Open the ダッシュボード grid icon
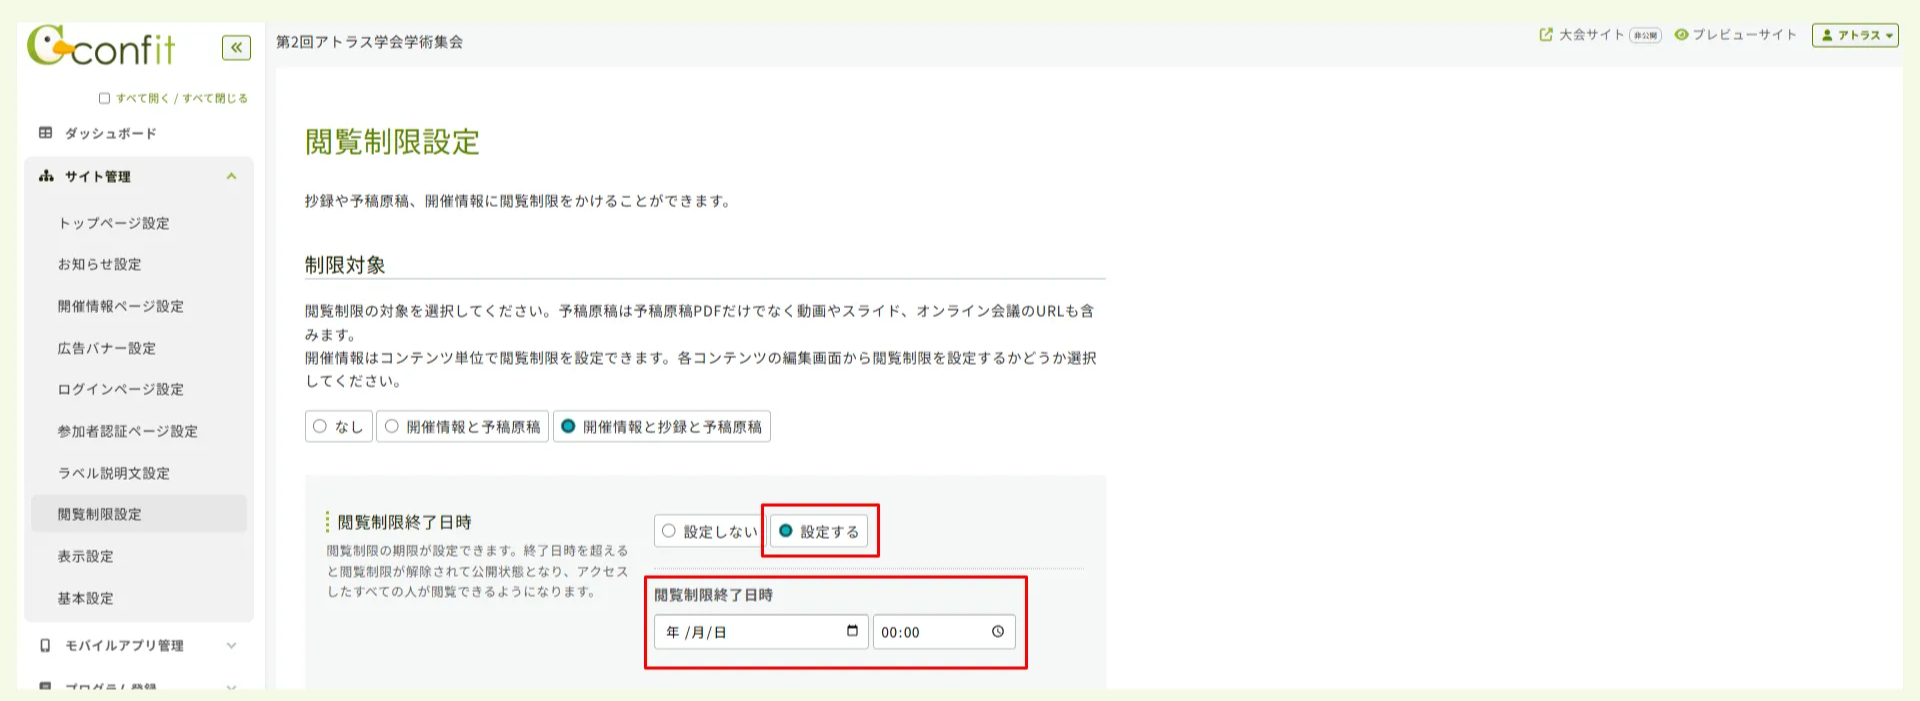This screenshot has height=701, width=1920. click(x=45, y=133)
